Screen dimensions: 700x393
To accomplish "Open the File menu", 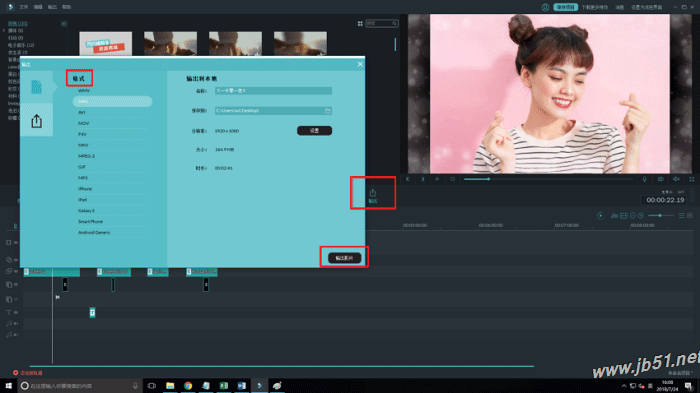I will tap(24, 7).
